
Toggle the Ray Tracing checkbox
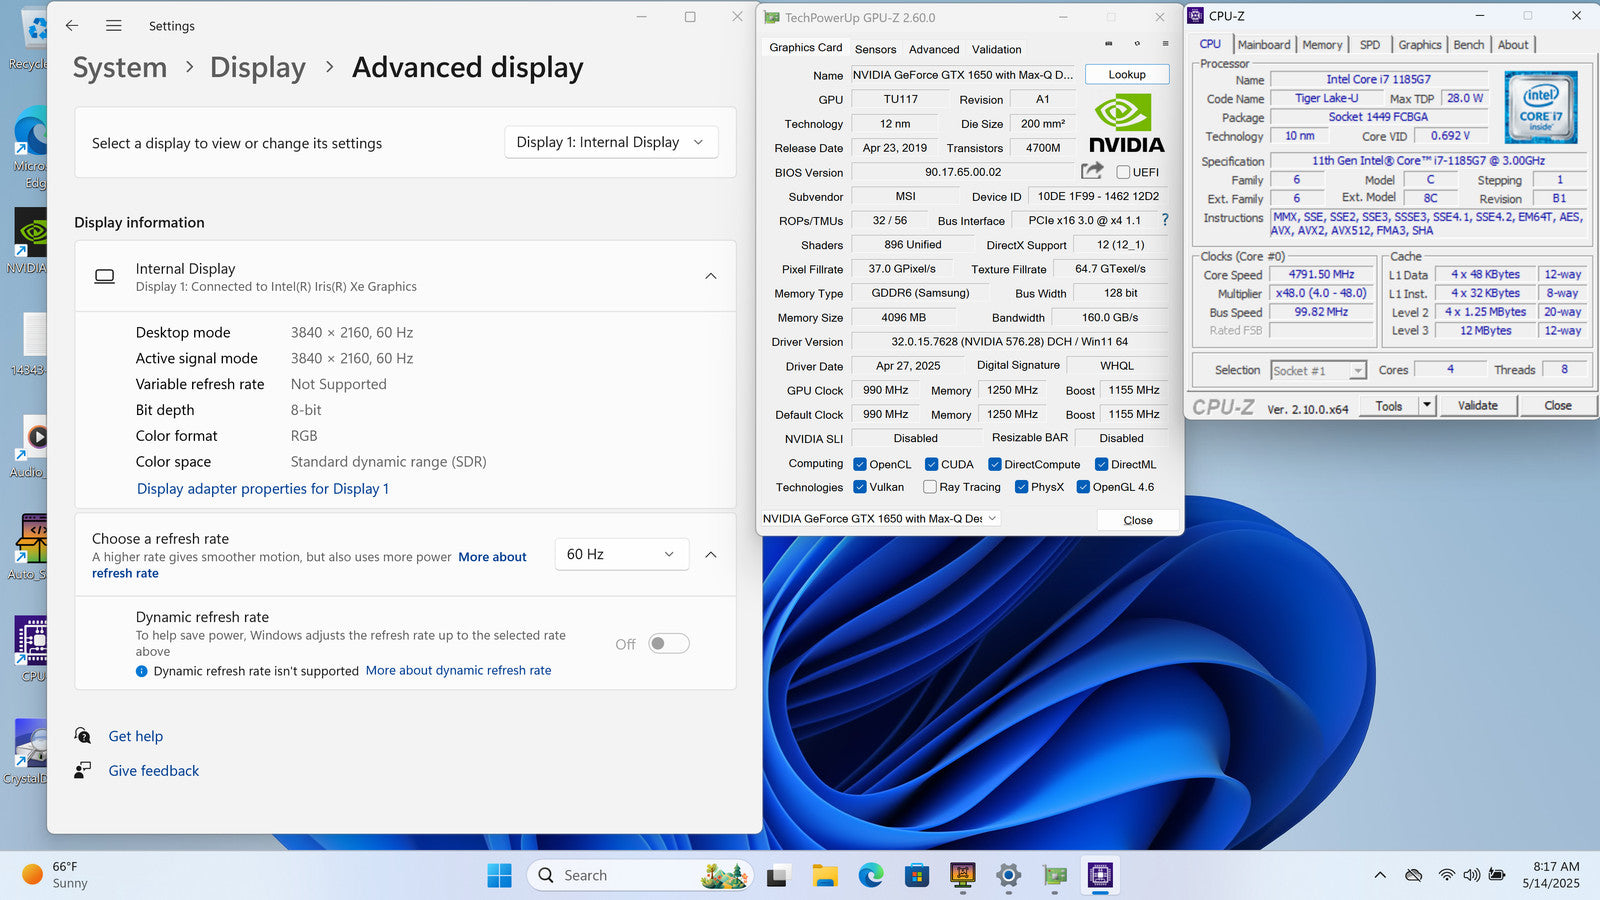[x=930, y=487]
